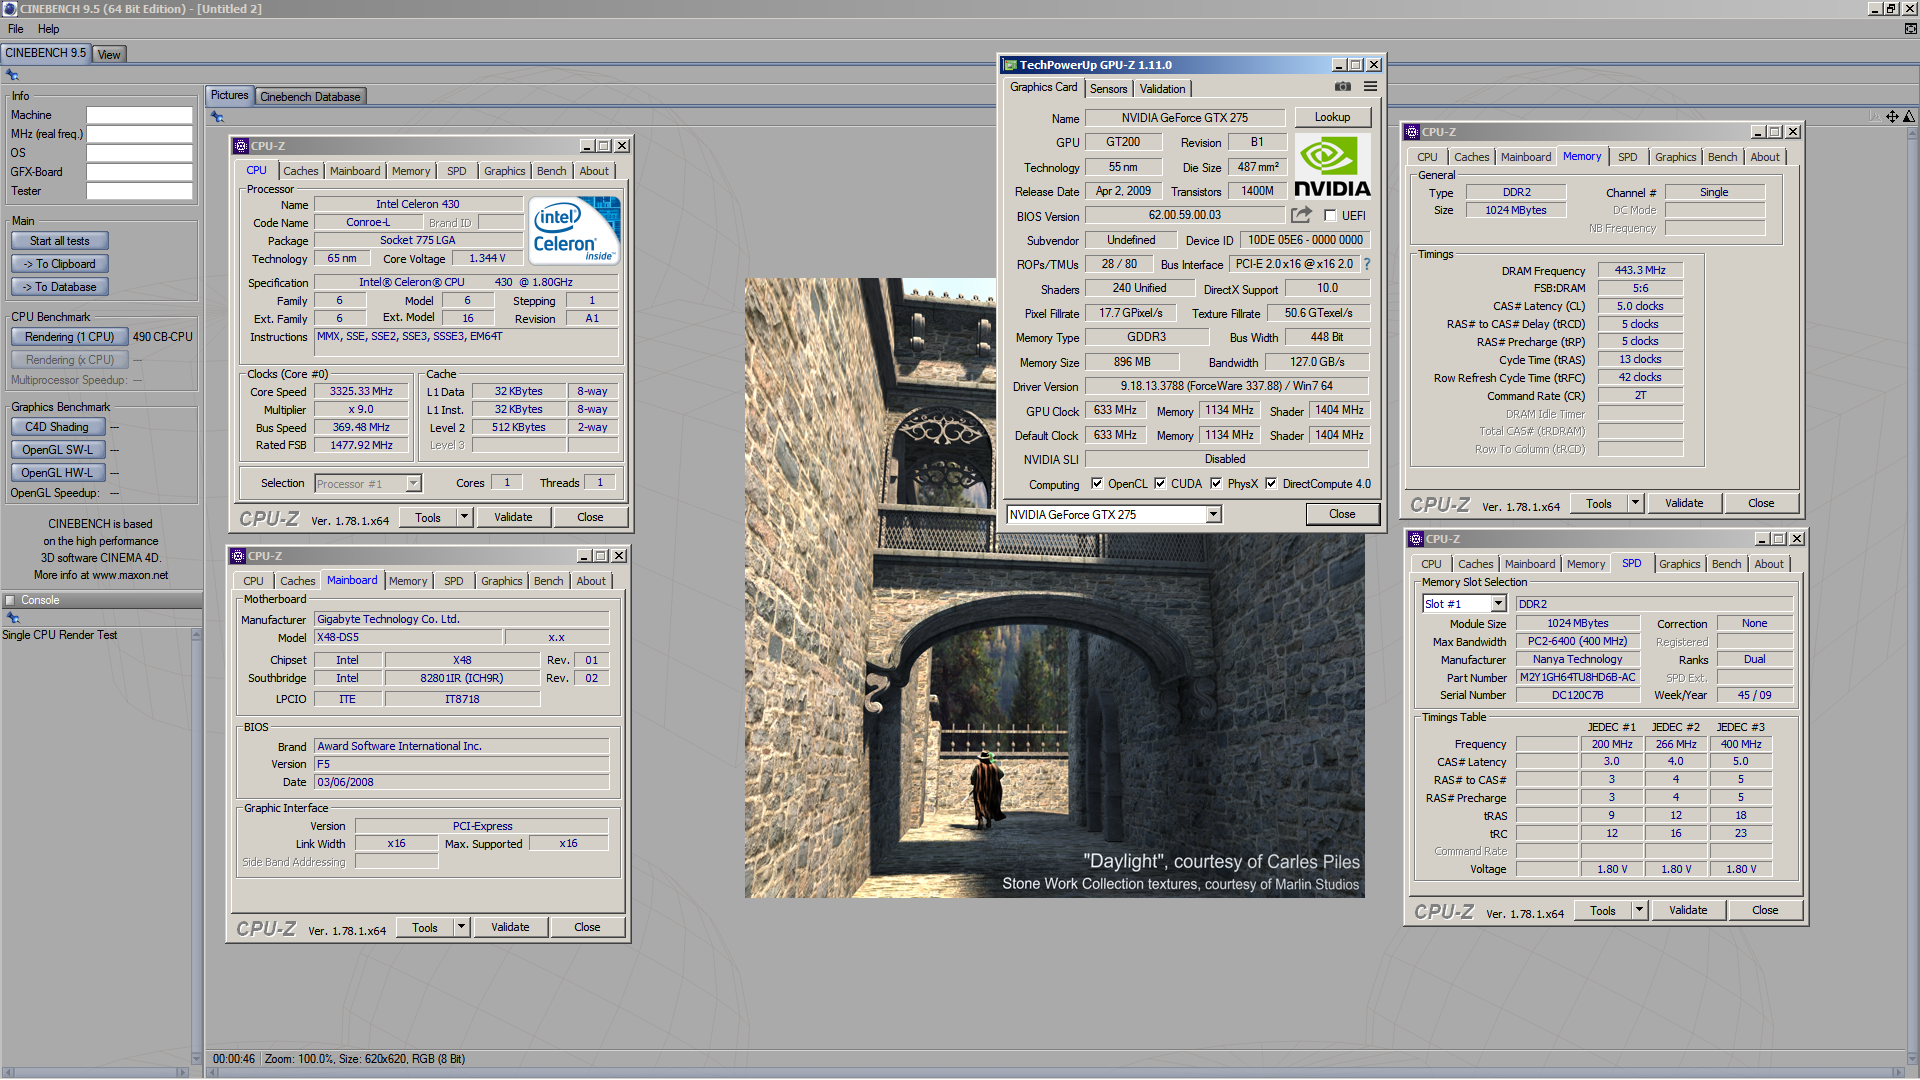Expand Tools arrow in SPD window
The image size is (1920, 1080).
1639,910
